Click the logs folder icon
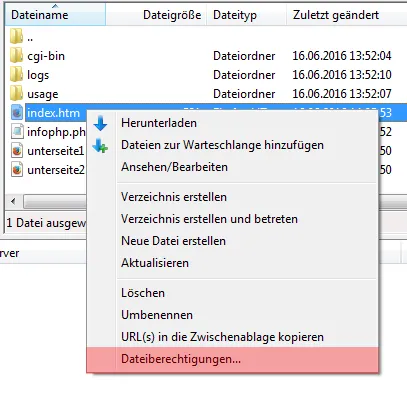 click(x=16, y=74)
